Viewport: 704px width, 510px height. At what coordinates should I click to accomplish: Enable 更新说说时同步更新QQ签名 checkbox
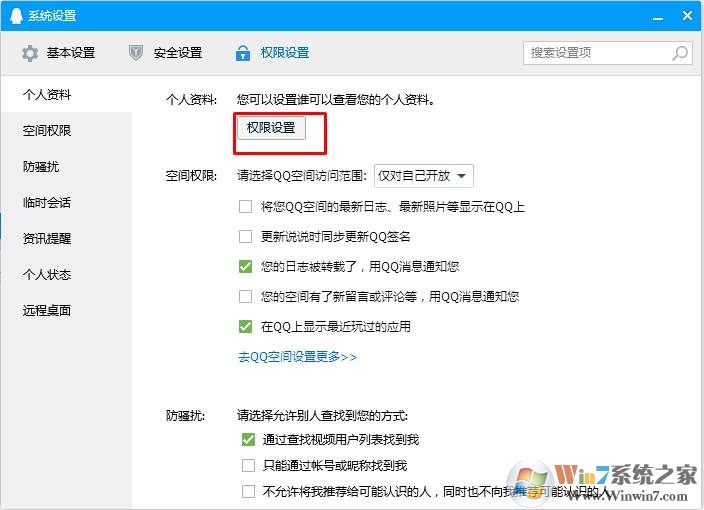[x=245, y=237]
